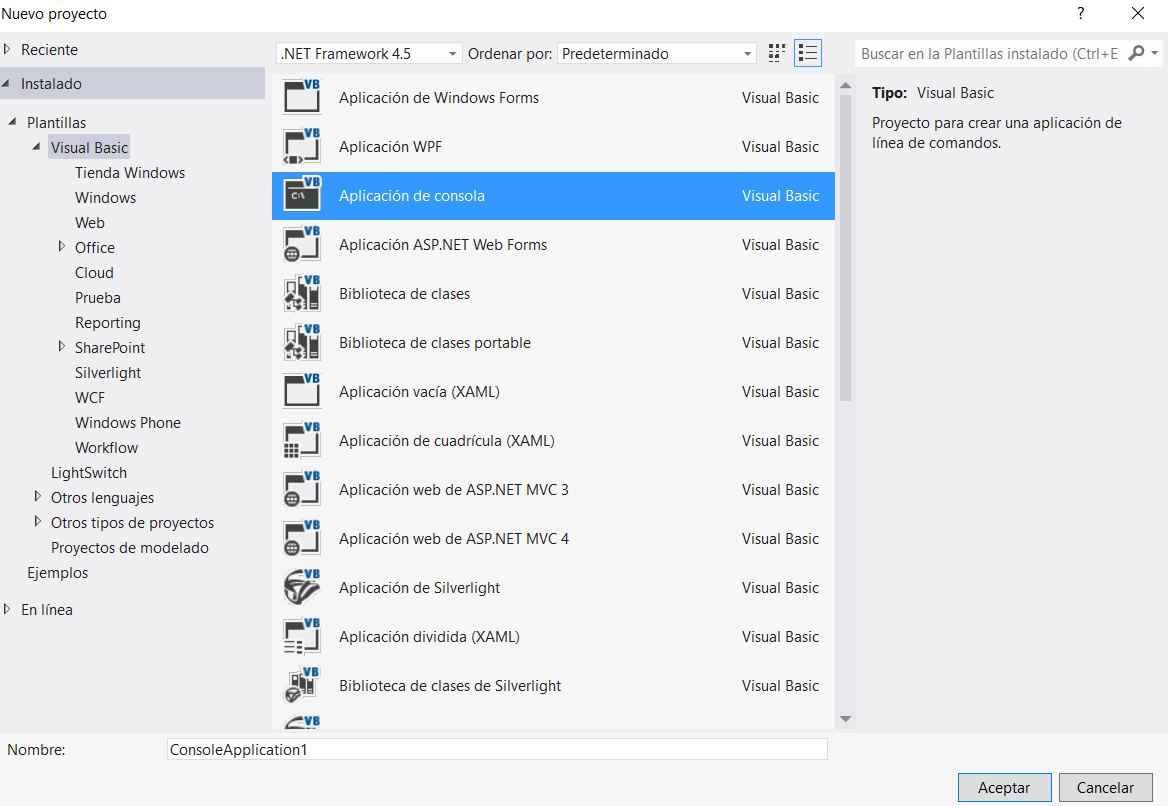Image resolution: width=1168 pixels, height=806 pixels.
Task: Select the Prueba category
Action: point(98,298)
